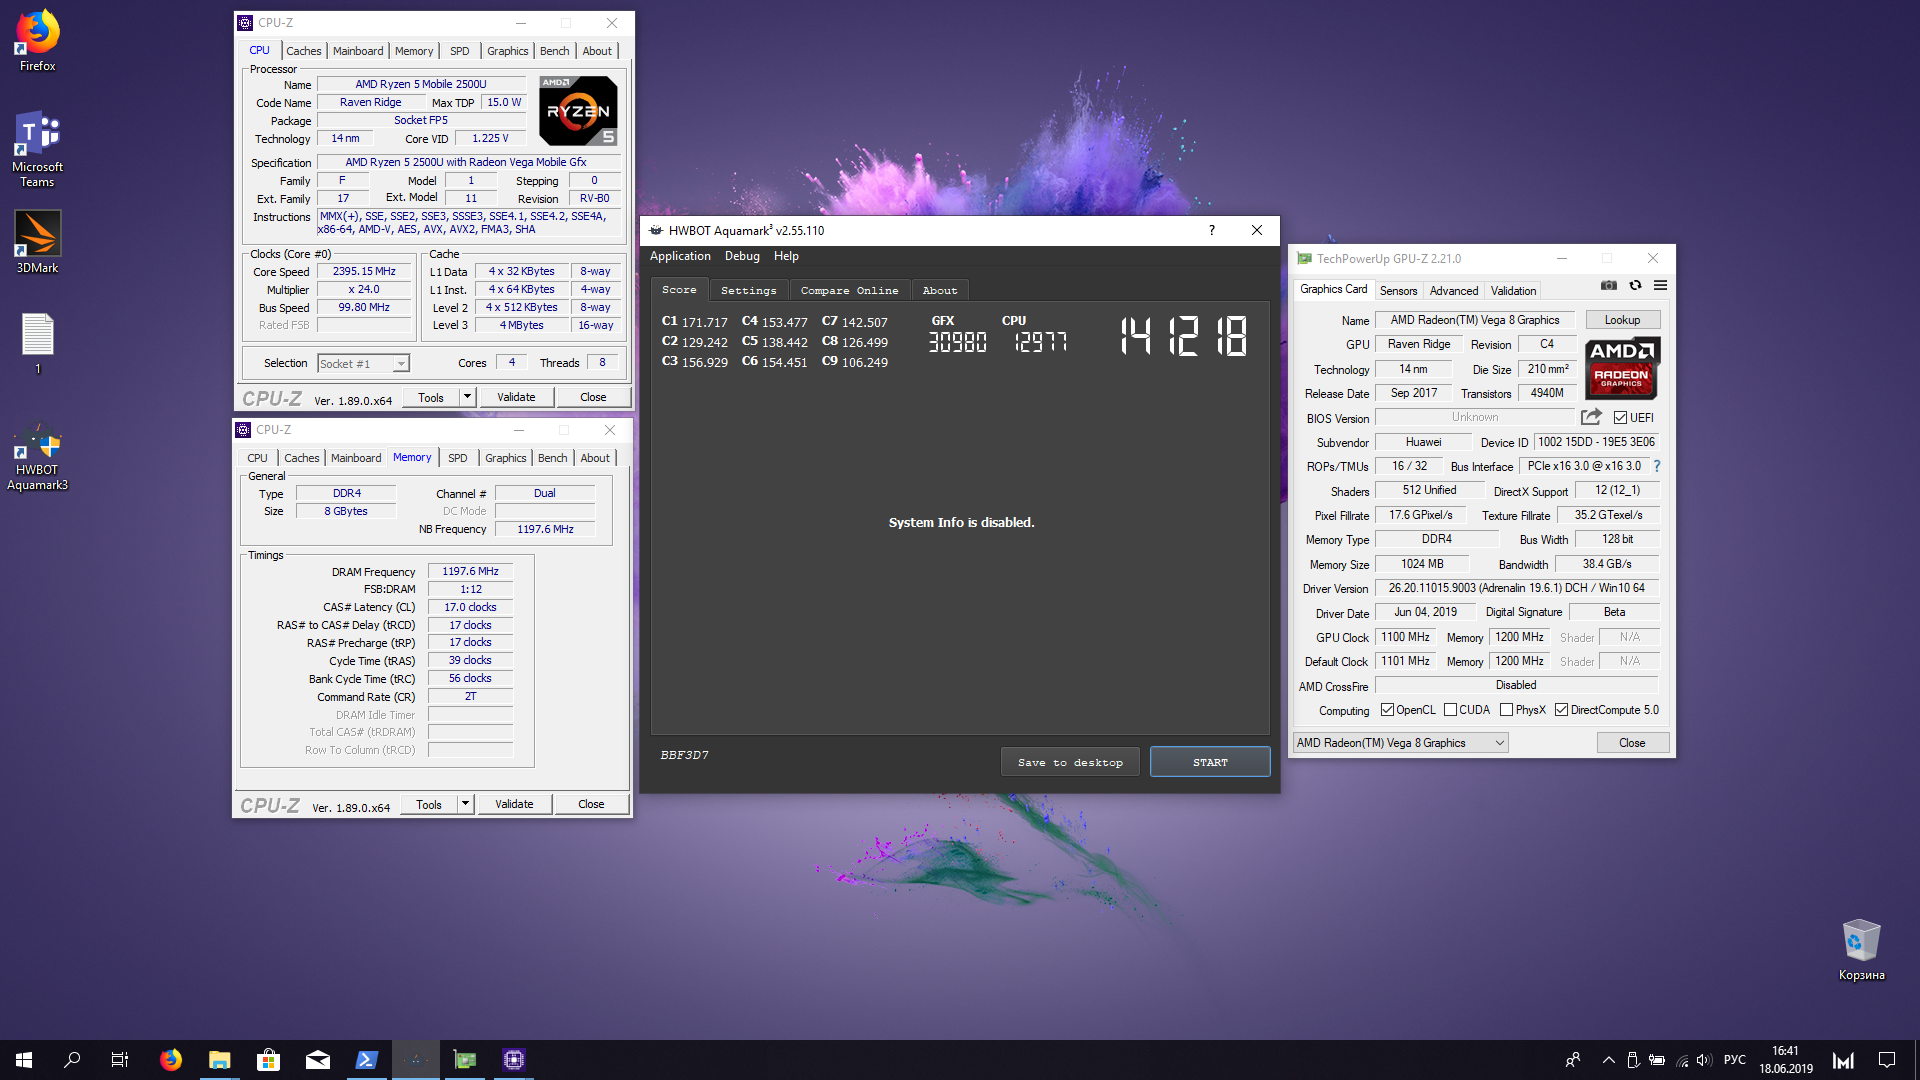Open Debug menu in Aquamark
Image resolution: width=1920 pixels, height=1080 pixels.
(742, 256)
